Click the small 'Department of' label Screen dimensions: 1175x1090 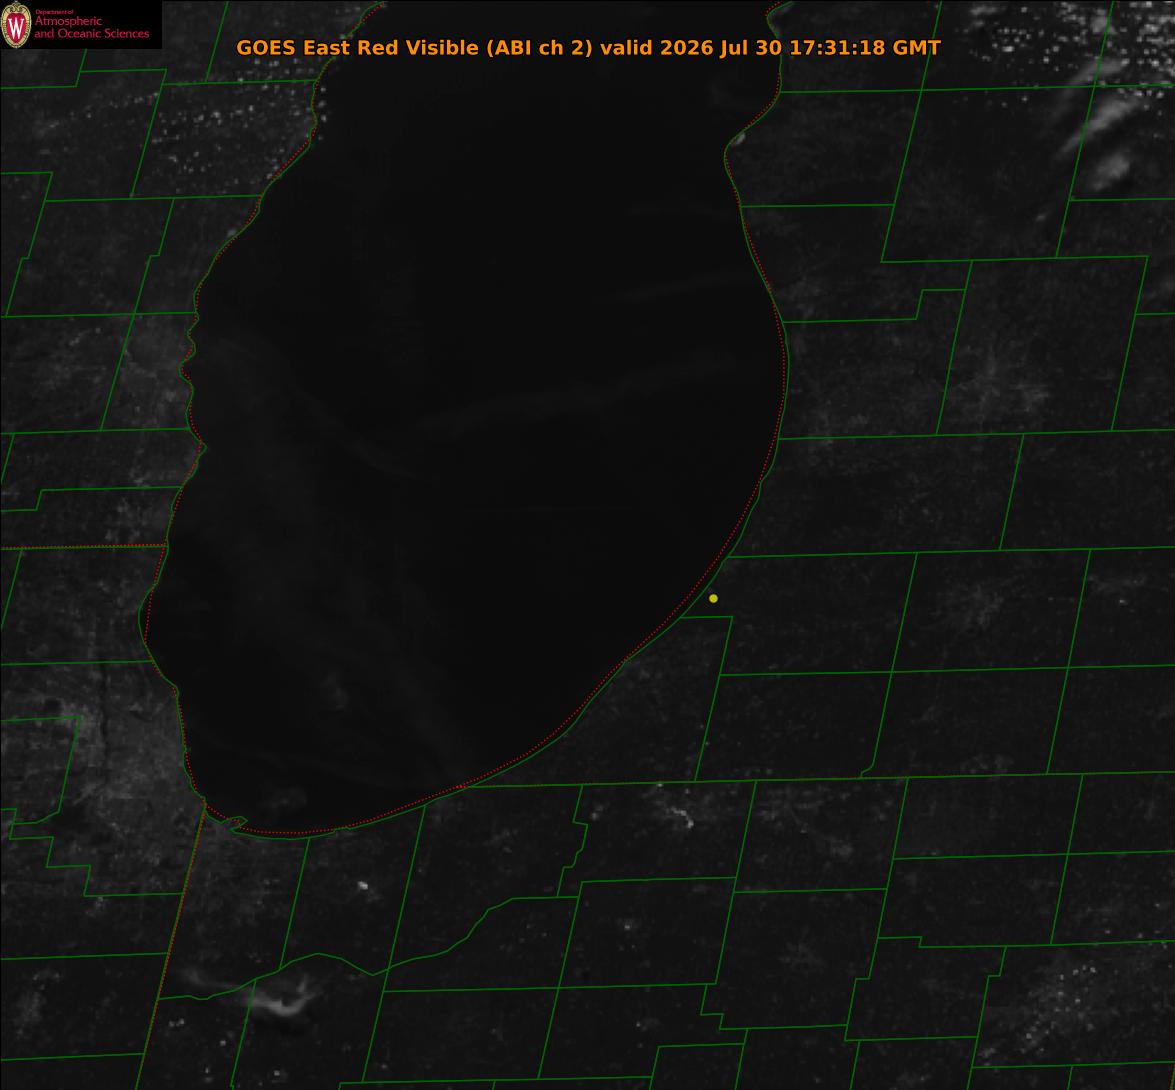(54, 11)
